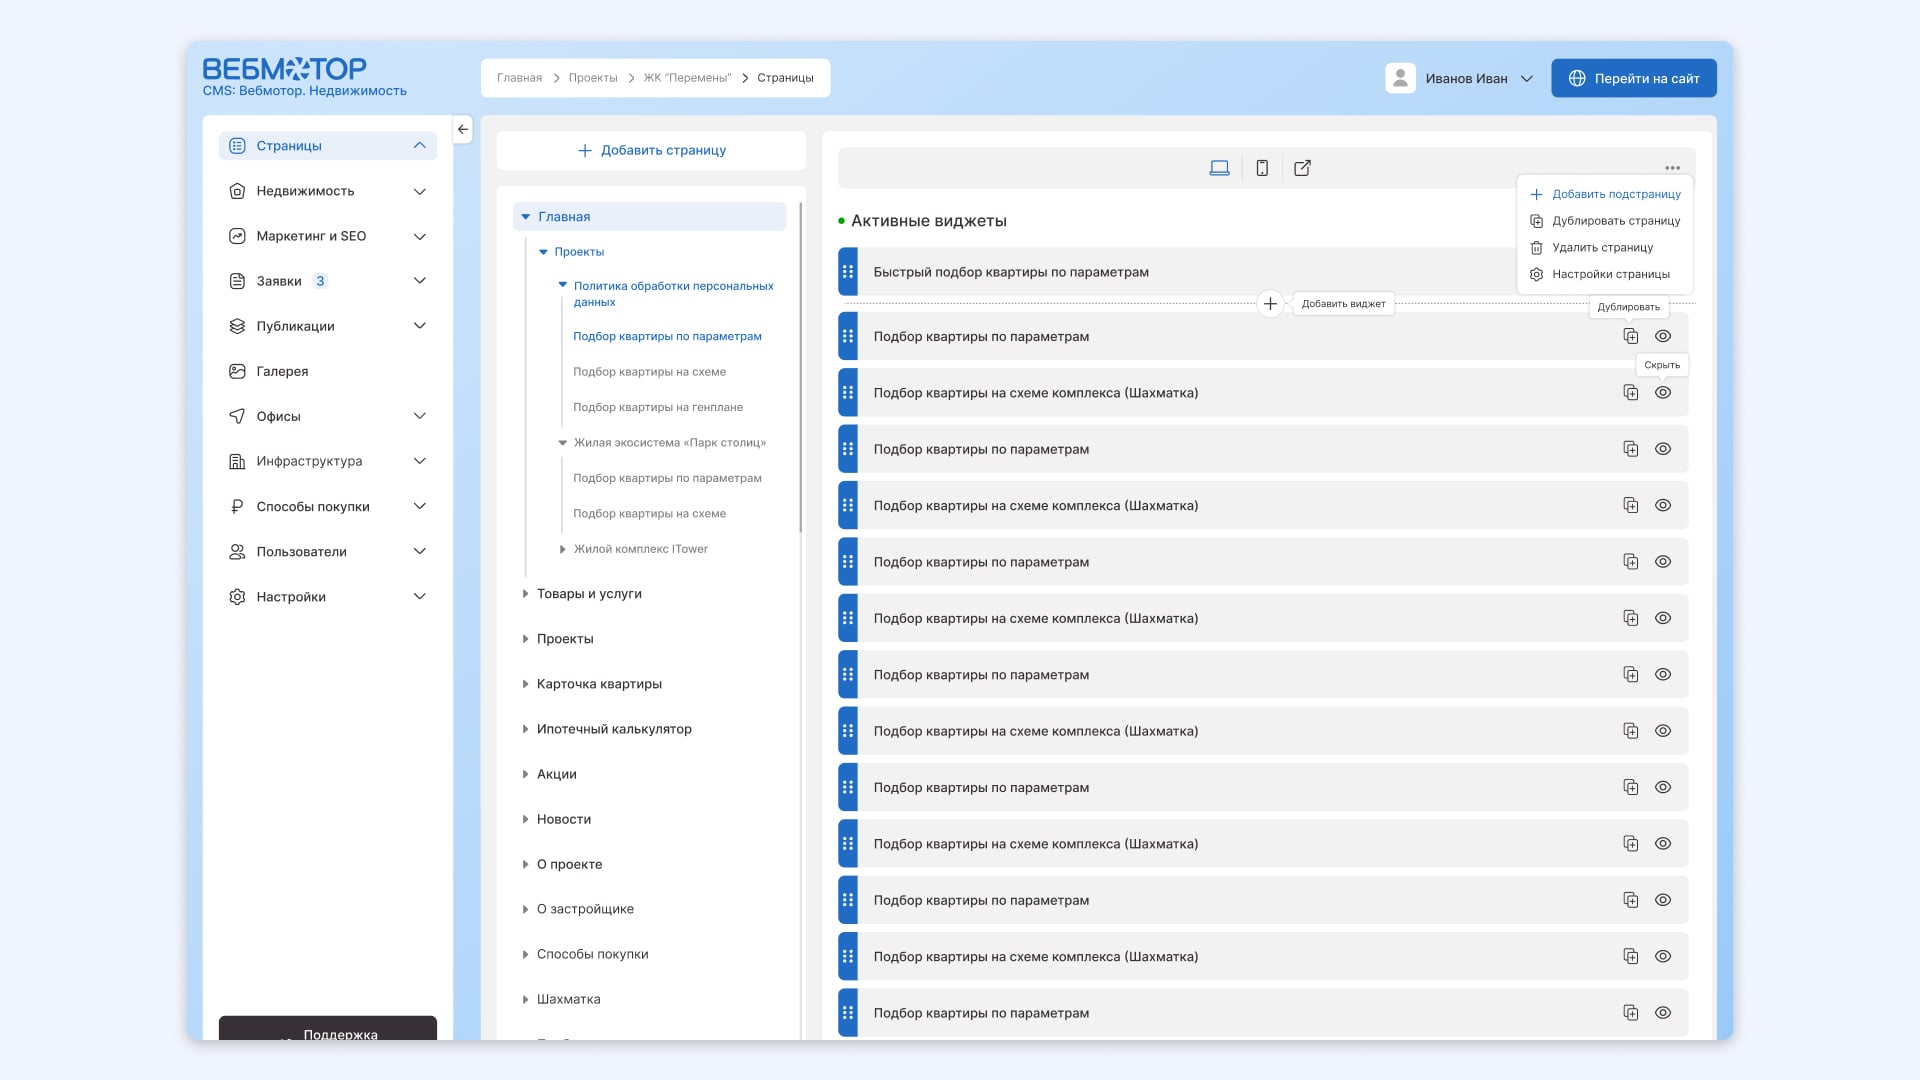Expand the Жилой комплекс ITower triangle
The width and height of the screenshot is (1920, 1080).
click(563, 549)
